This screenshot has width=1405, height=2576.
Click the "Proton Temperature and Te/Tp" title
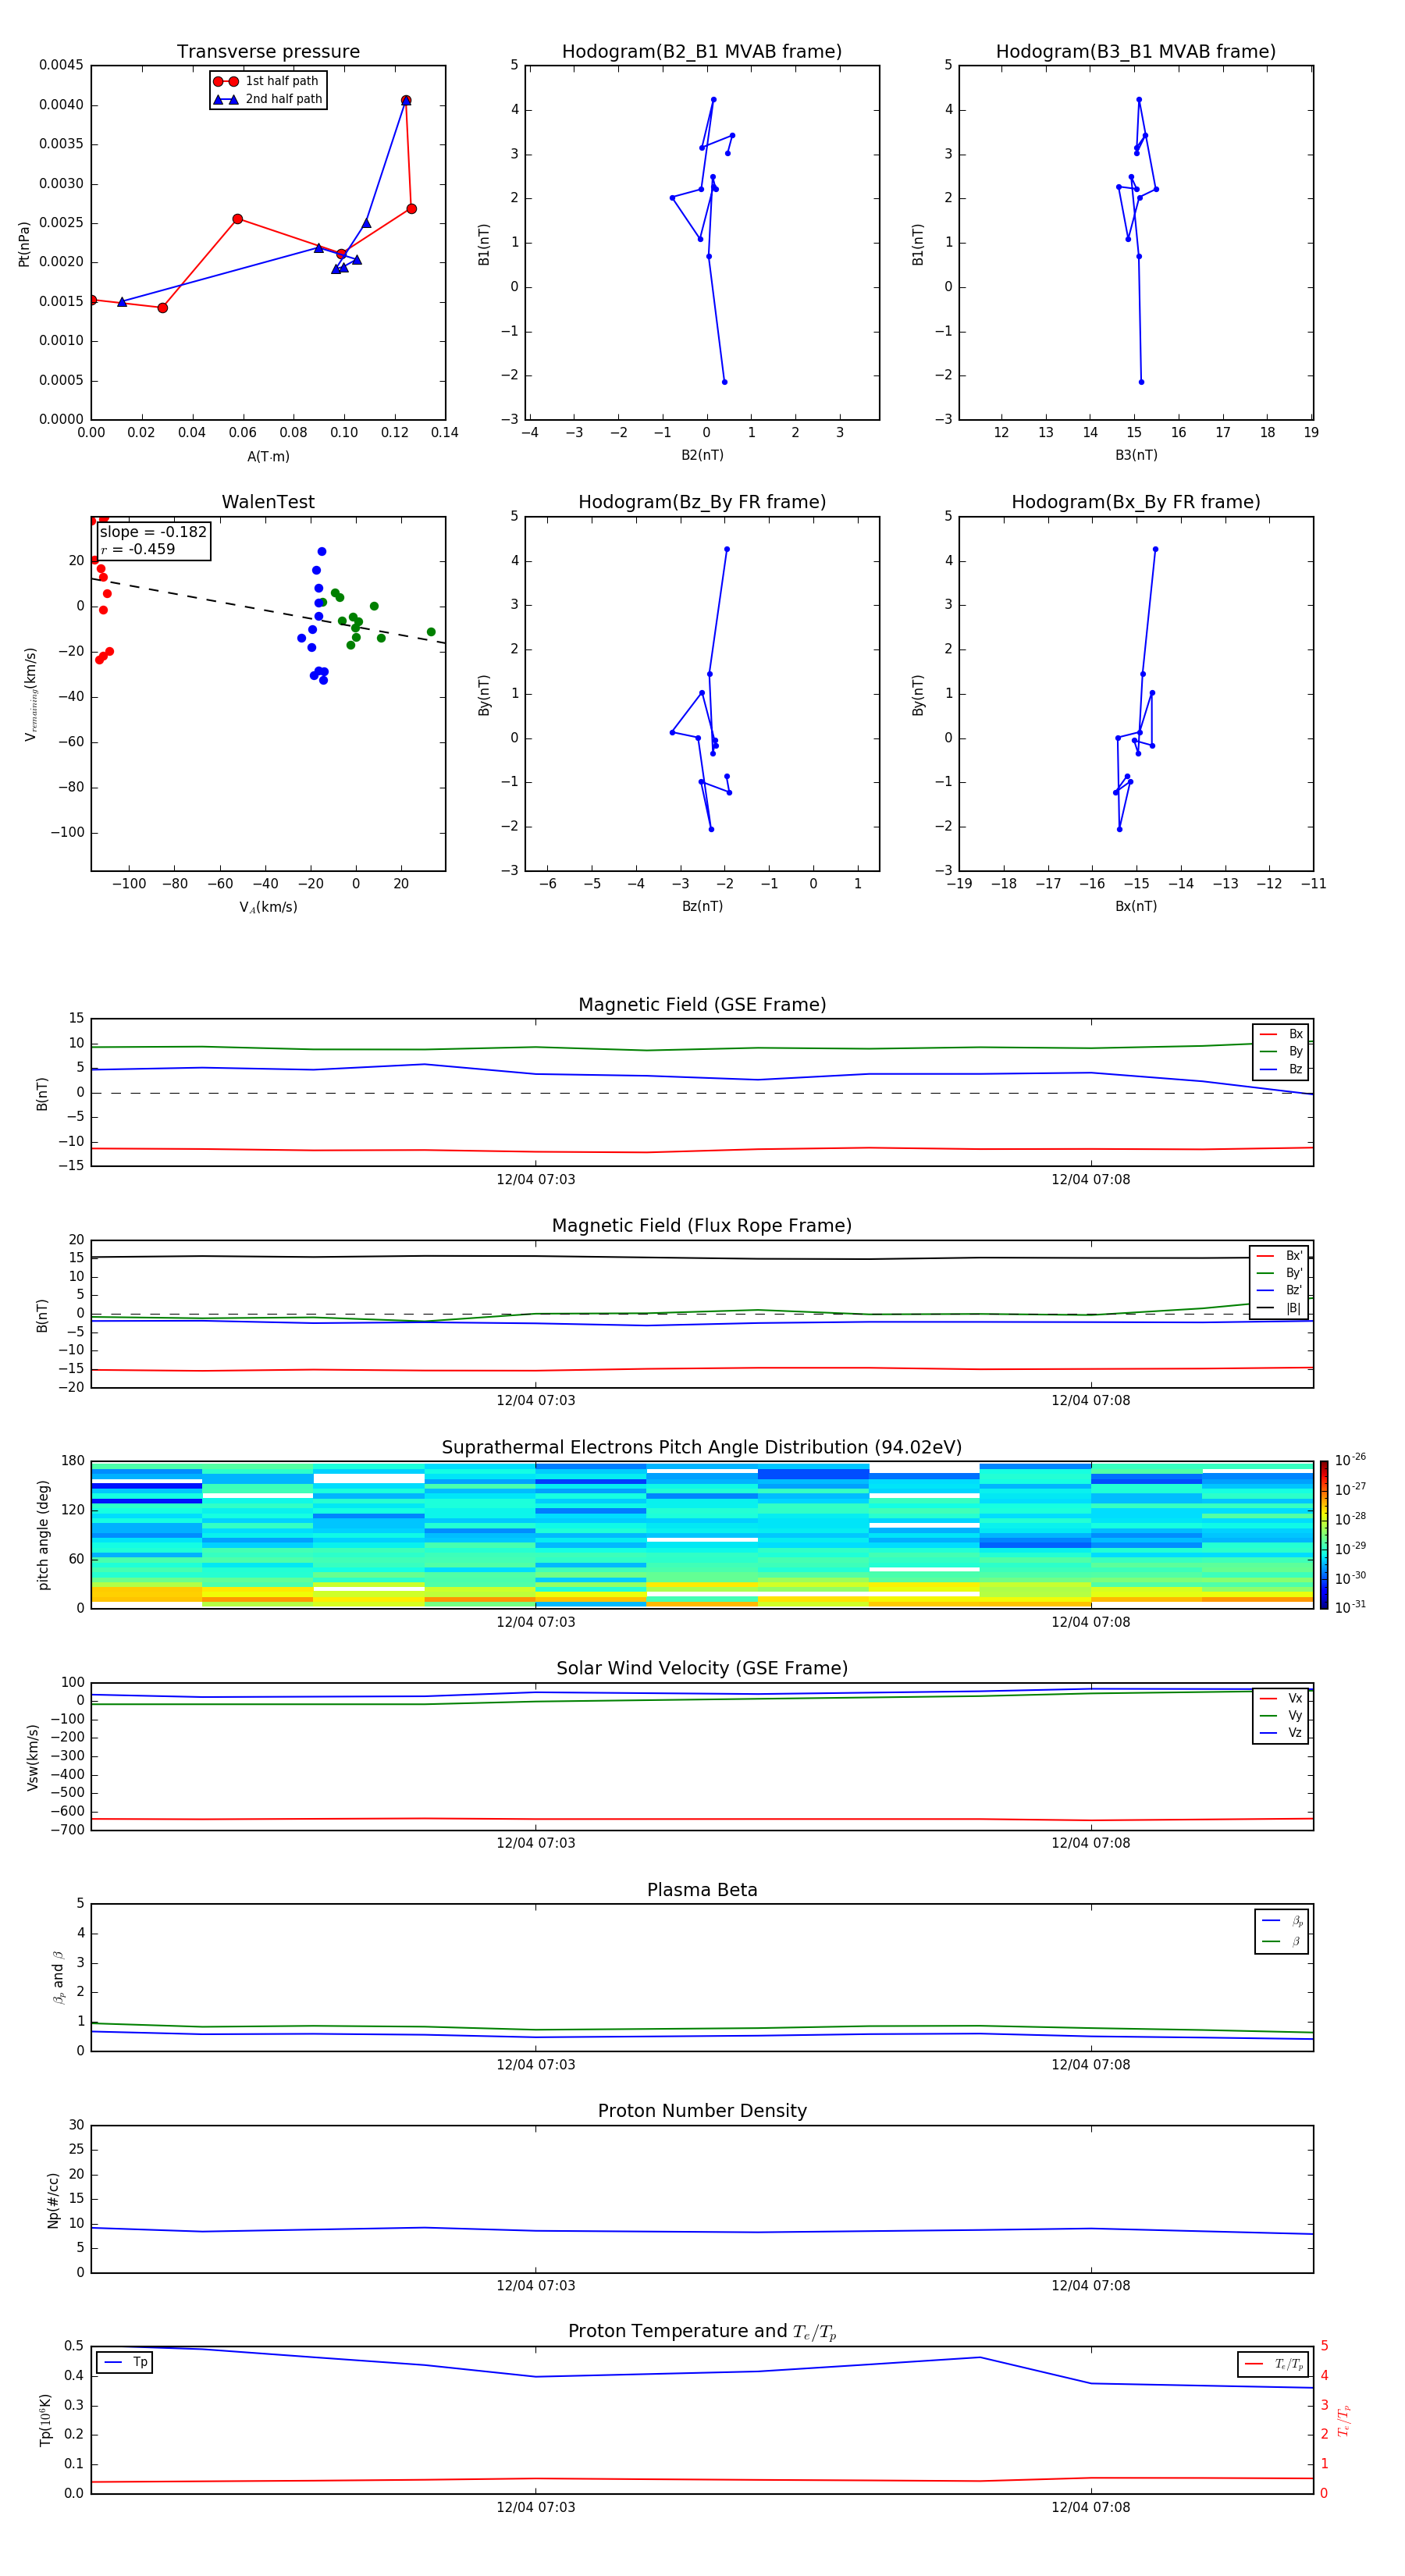pos(702,2332)
